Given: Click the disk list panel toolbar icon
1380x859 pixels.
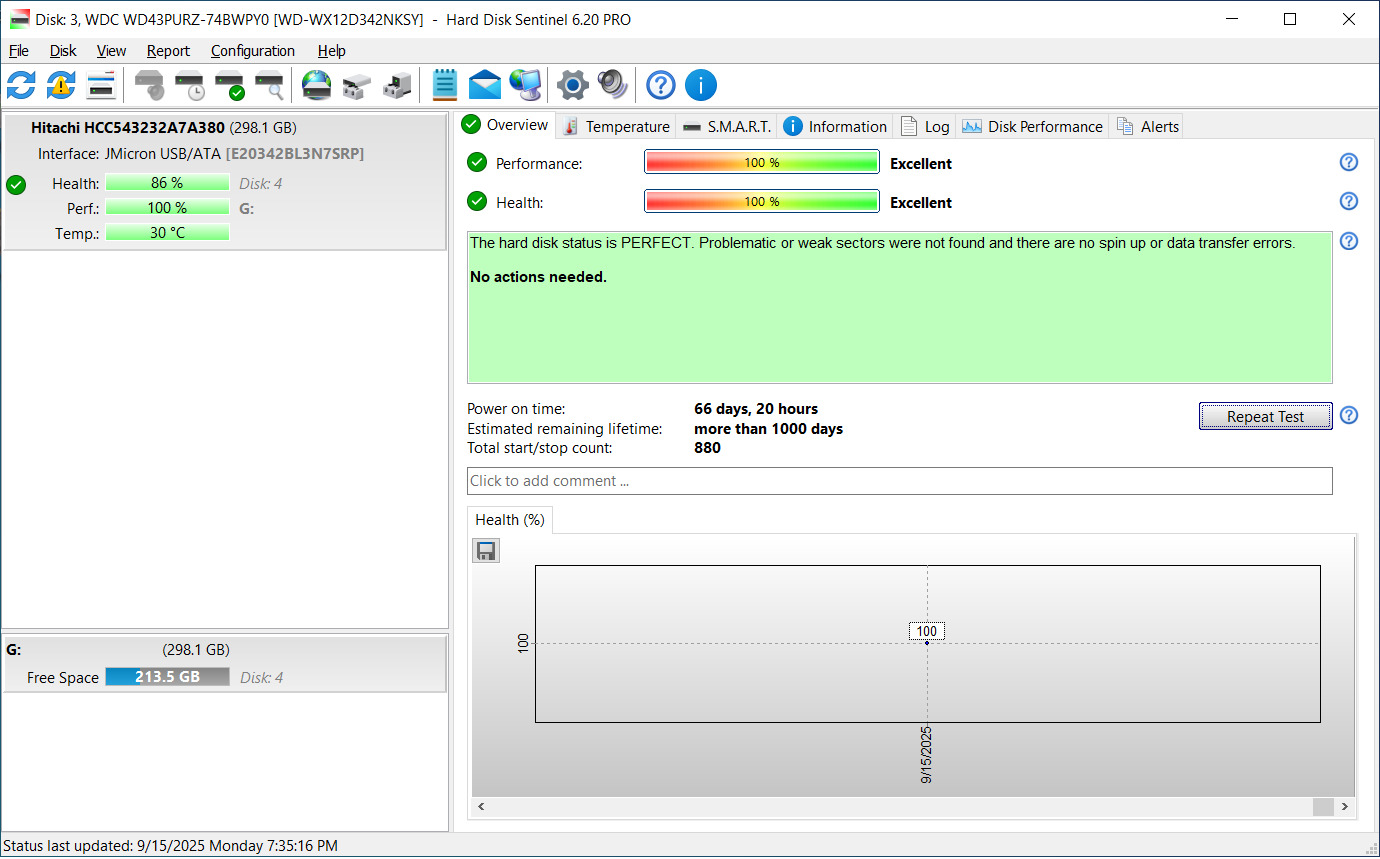Looking at the screenshot, I should [101, 85].
